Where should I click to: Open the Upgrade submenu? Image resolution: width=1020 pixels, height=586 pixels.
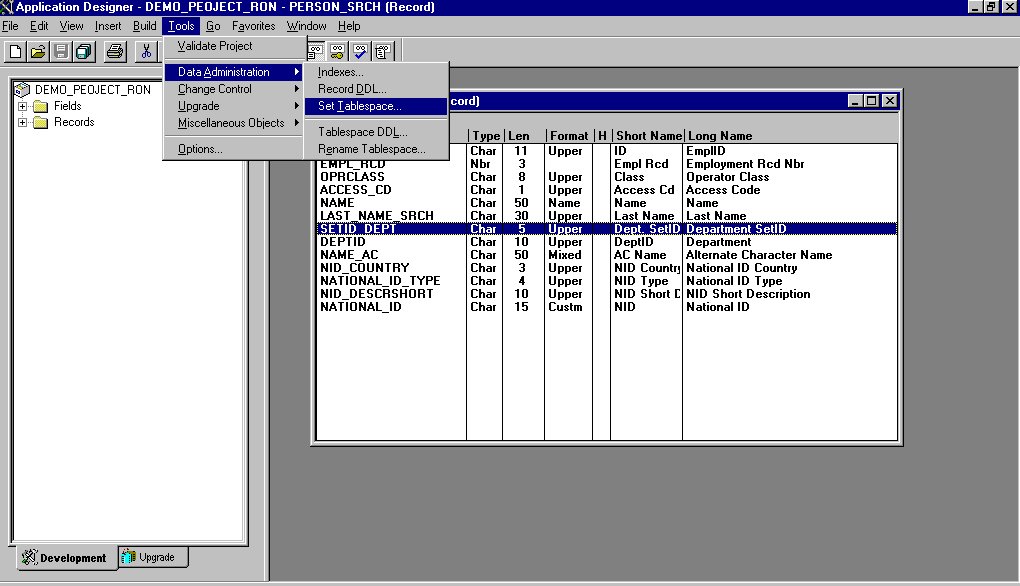[x=234, y=106]
